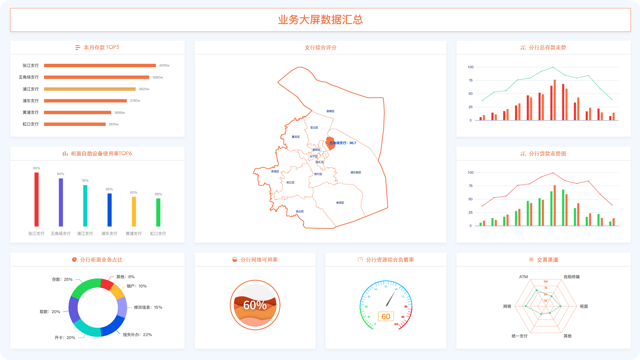Select the 嘉定区 region on the map

[x=296, y=137]
